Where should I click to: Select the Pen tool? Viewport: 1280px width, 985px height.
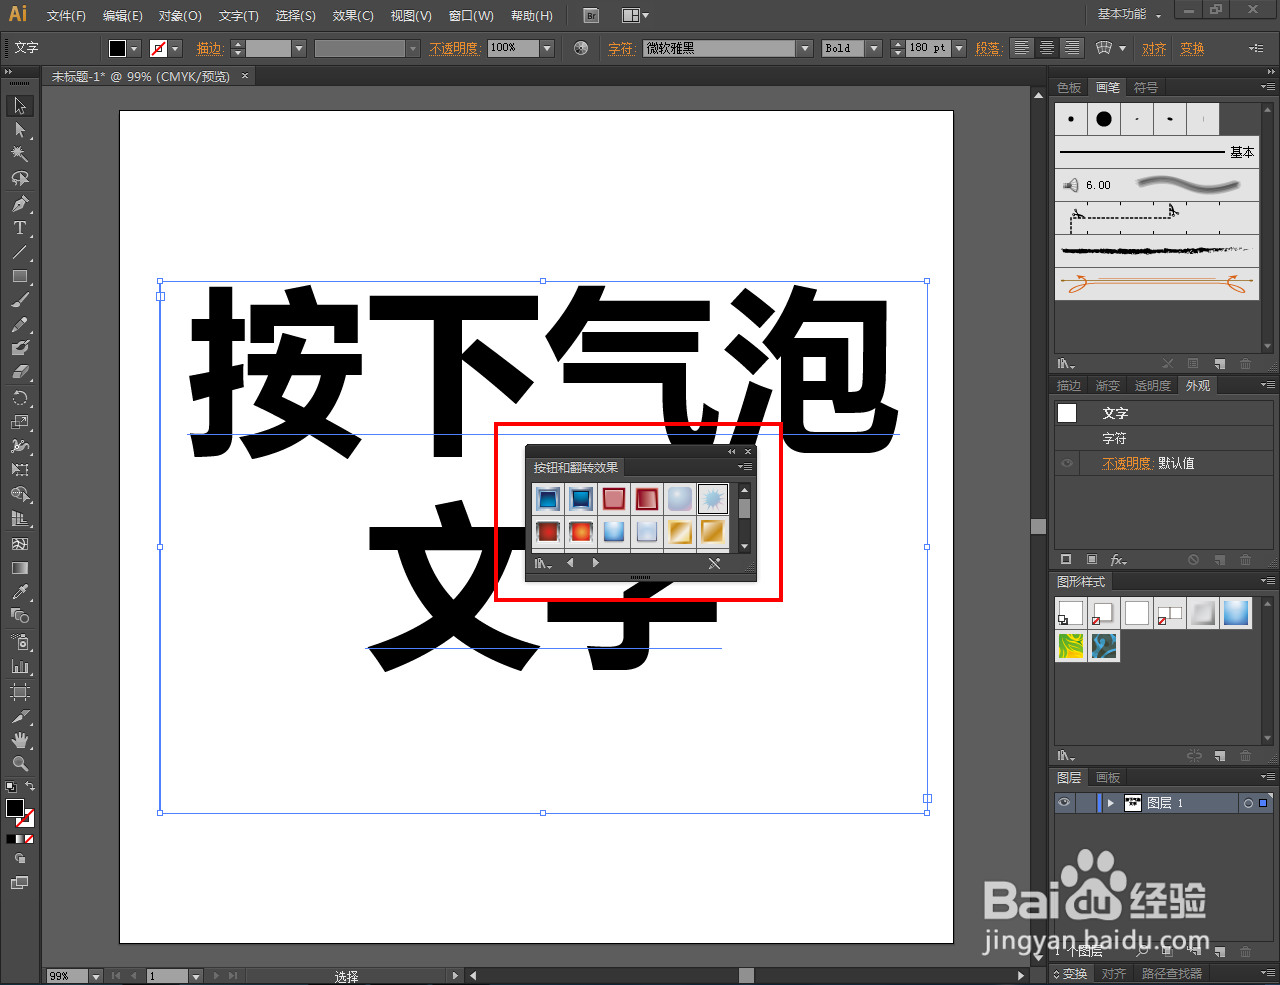coord(20,204)
